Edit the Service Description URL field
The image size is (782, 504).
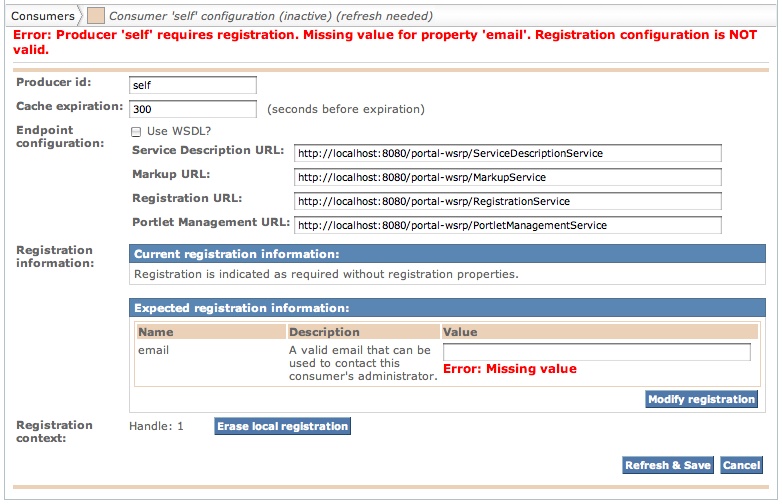tap(508, 153)
